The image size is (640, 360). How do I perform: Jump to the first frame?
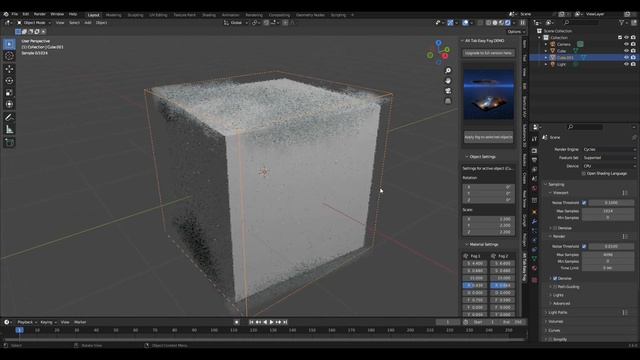click(x=251, y=322)
